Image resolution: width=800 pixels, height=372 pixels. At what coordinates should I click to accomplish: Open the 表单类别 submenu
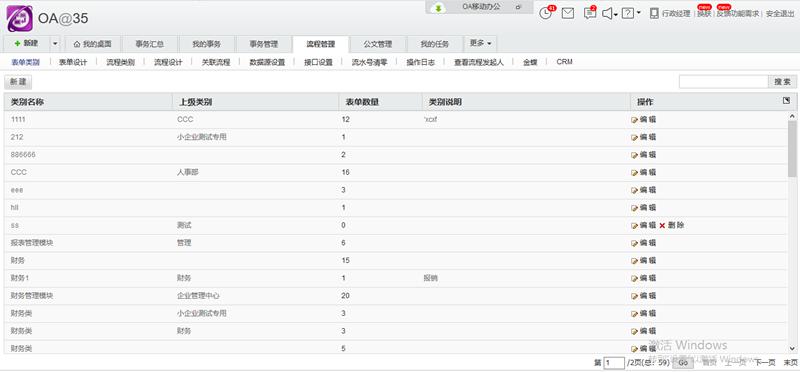[25, 62]
